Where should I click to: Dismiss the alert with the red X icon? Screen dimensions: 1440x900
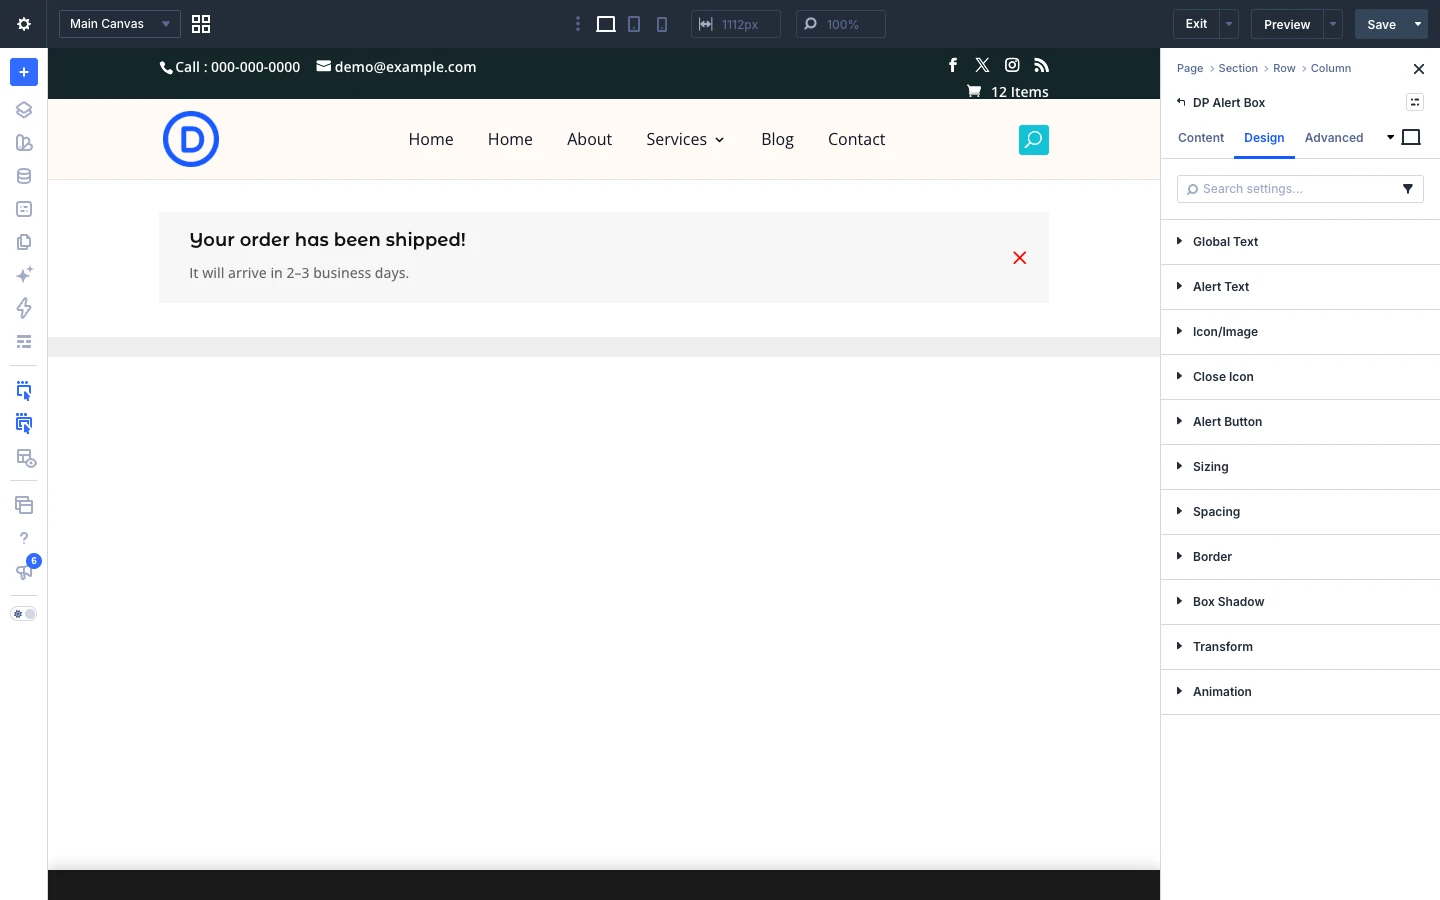click(1020, 258)
